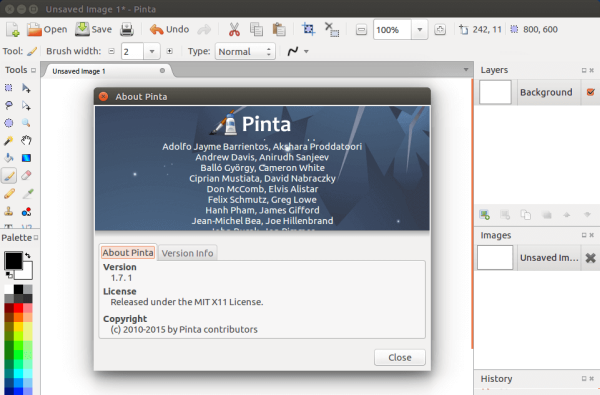Click the Duplicate Layer icon
This screenshot has height=395, width=600.
click(x=526, y=215)
